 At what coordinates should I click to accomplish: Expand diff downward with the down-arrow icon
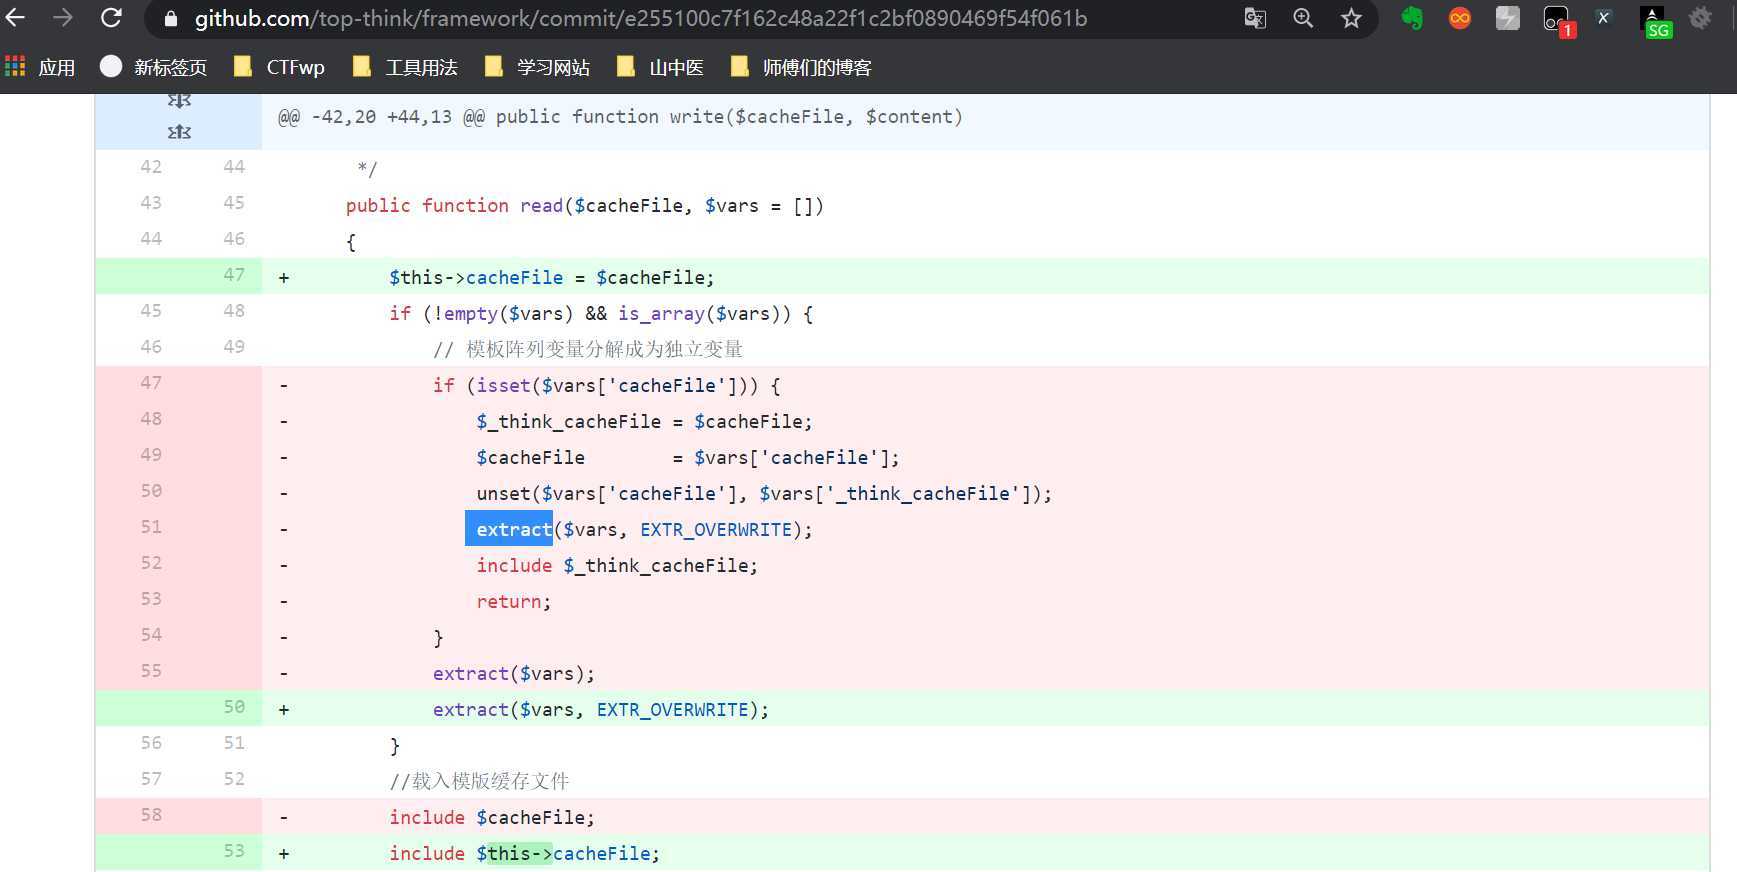[x=179, y=100]
